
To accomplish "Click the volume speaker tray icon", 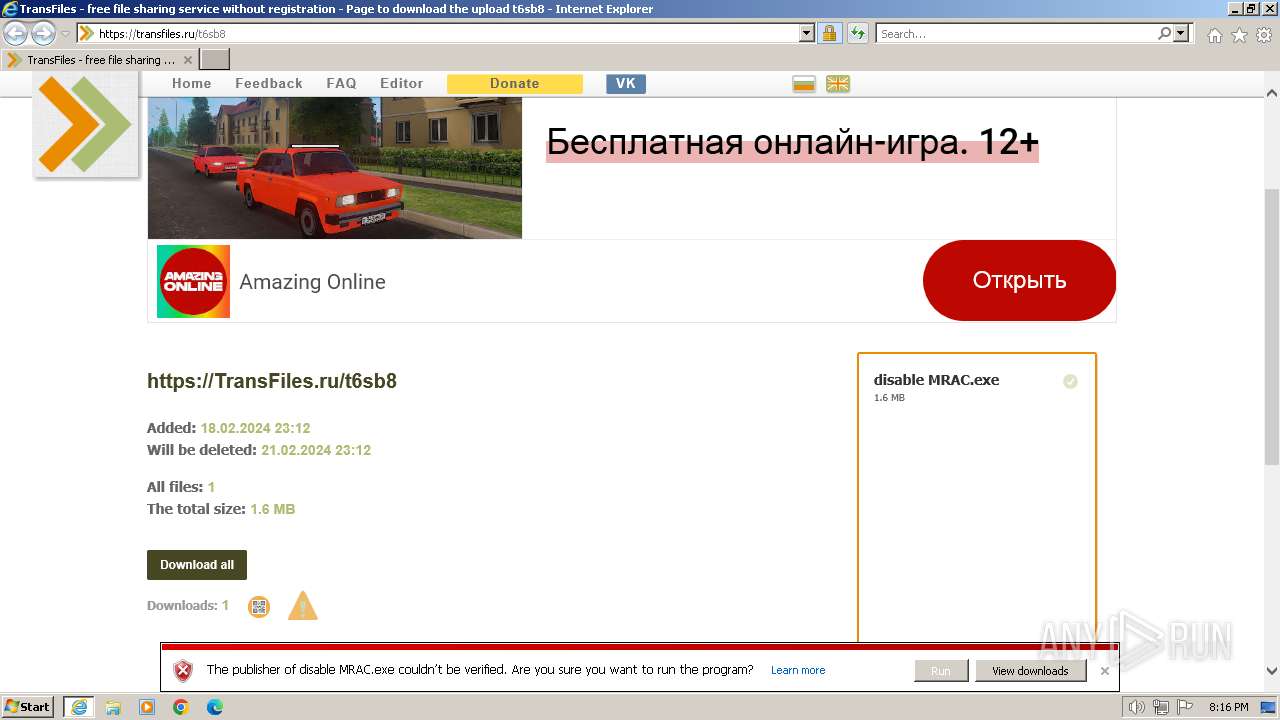I will pyautogui.click(x=1136, y=707).
